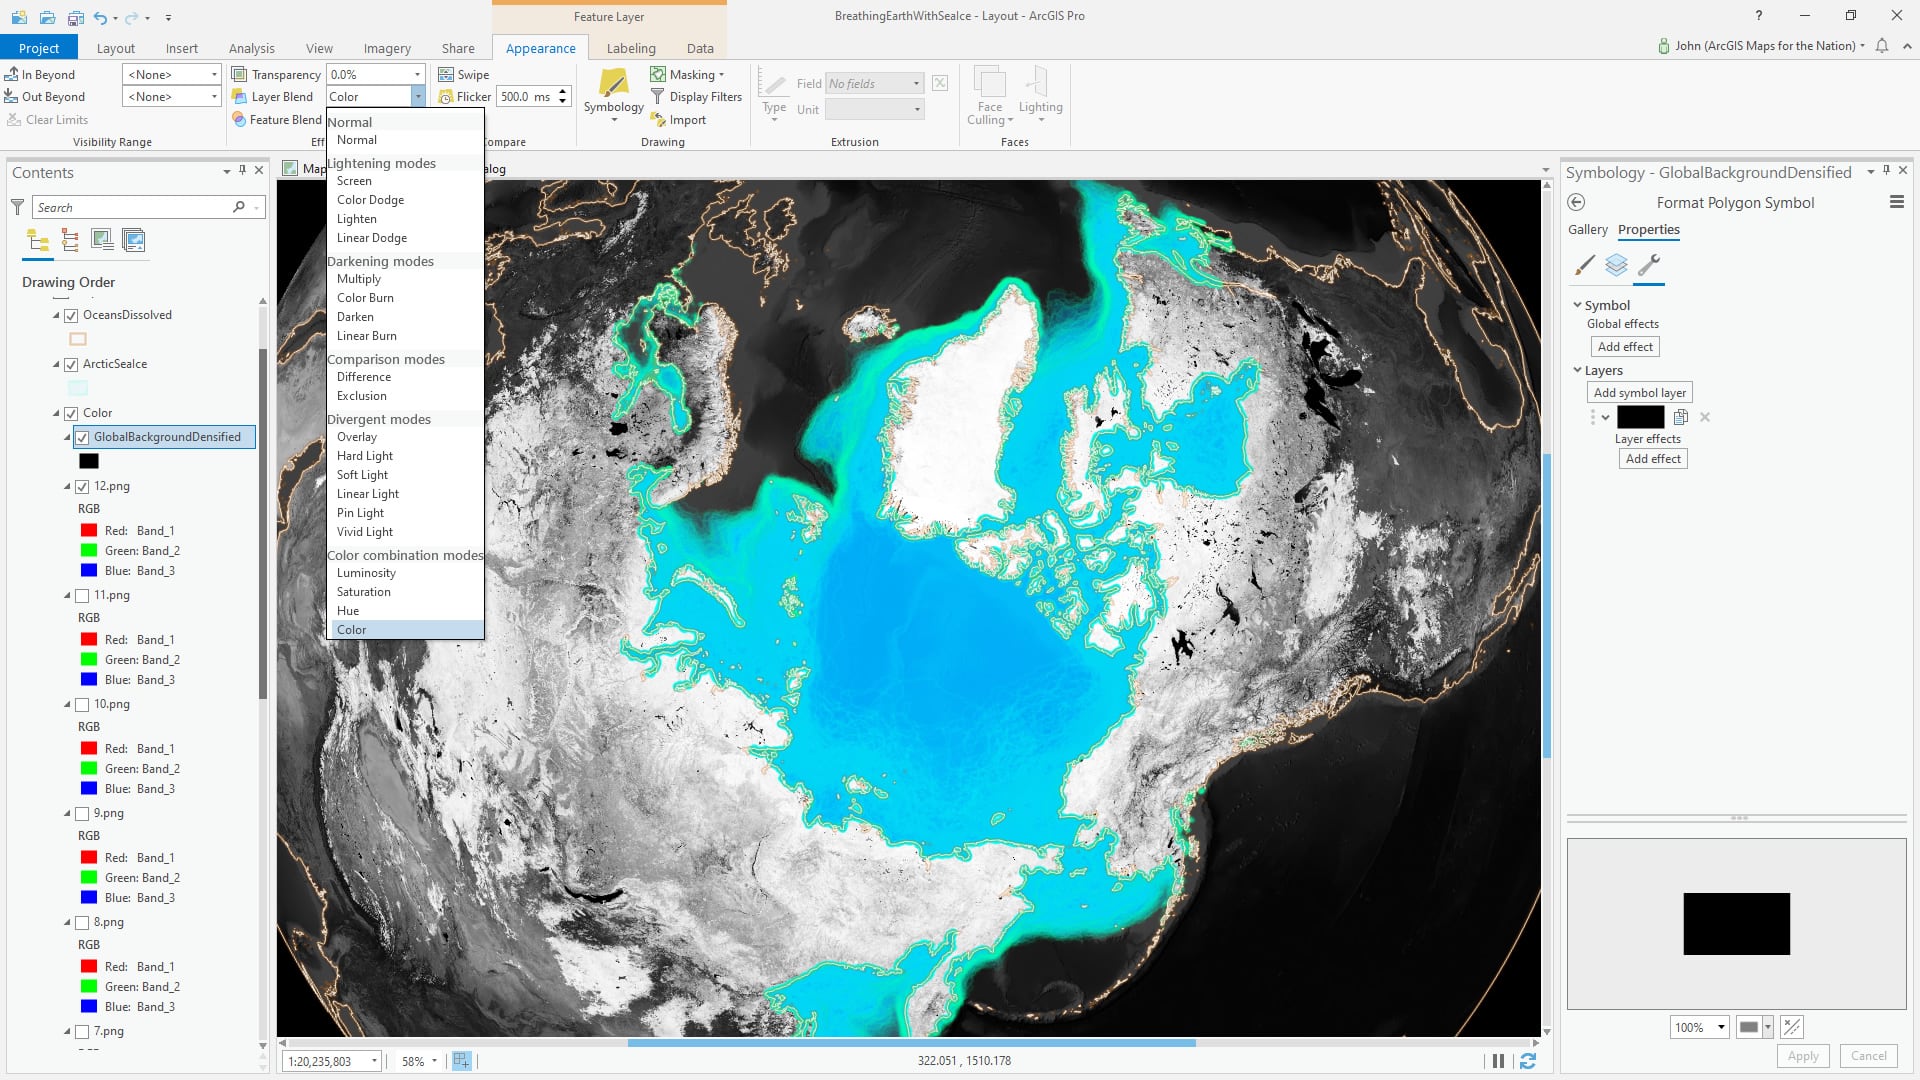Activate the Flicker tool
This screenshot has width=1920, height=1080.
click(465, 97)
